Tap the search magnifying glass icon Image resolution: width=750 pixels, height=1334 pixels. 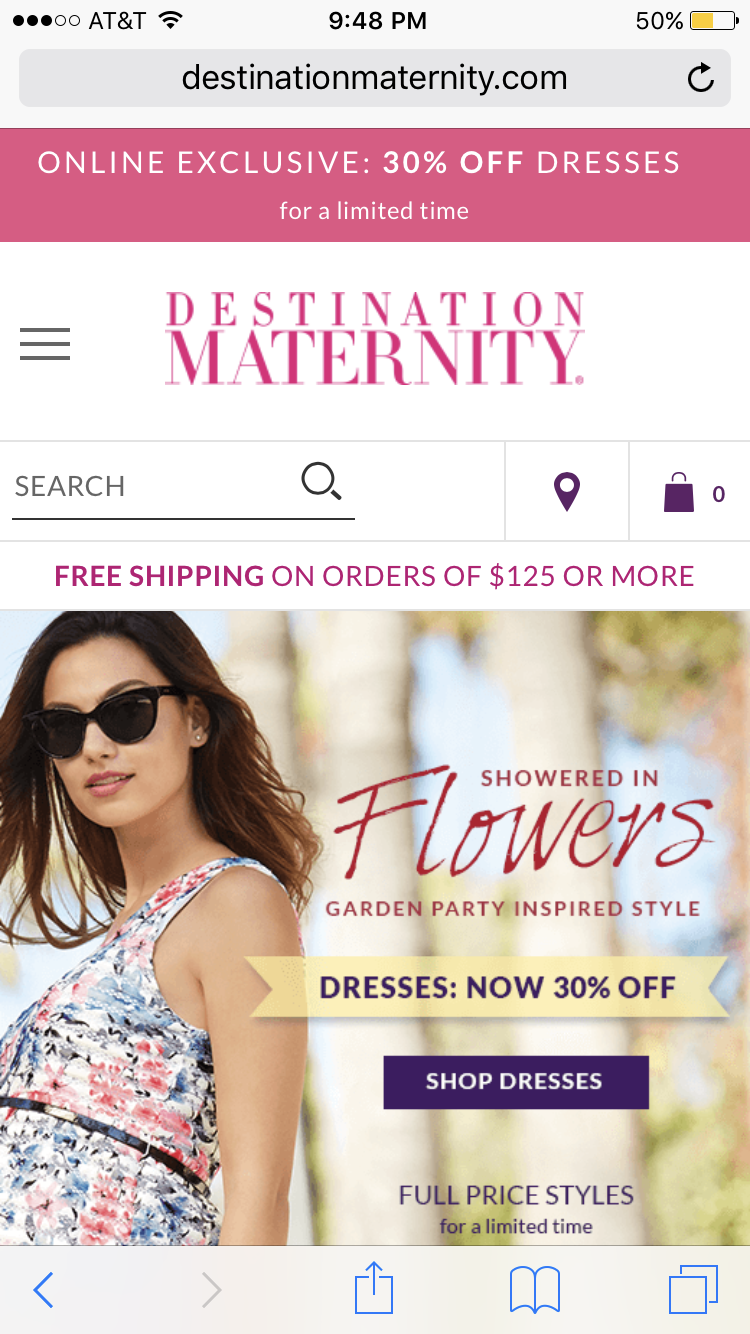322,482
